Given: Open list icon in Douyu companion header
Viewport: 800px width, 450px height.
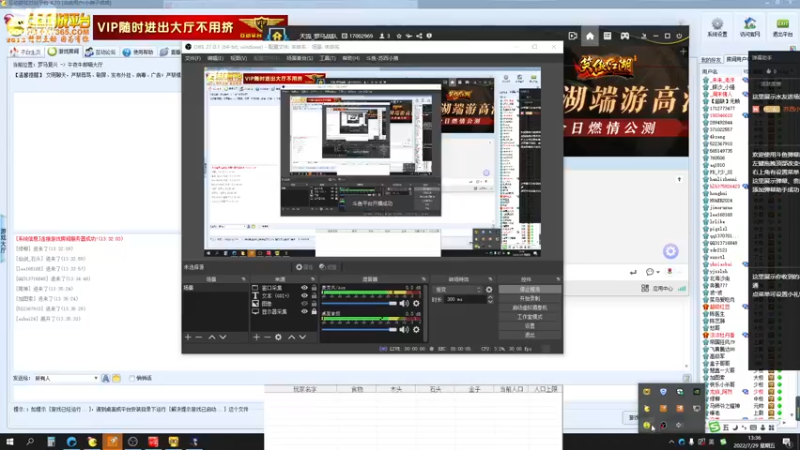Looking at the screenshot, I should pos(607,36).
